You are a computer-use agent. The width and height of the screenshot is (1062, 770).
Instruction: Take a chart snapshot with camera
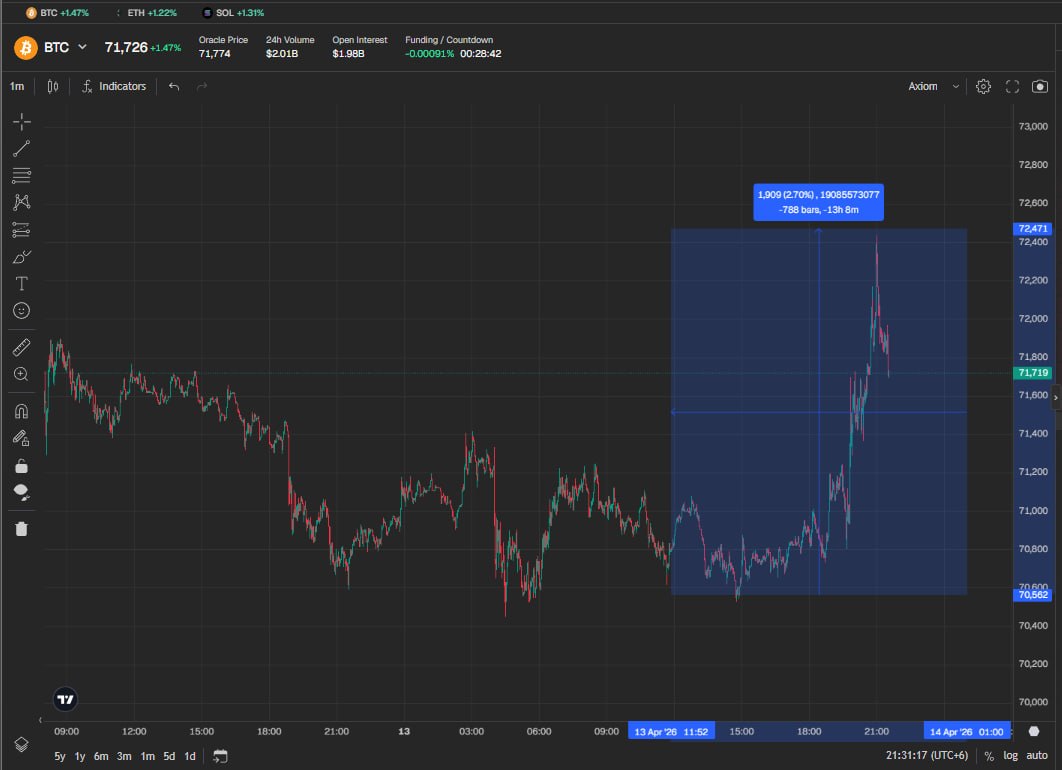[1040, 86]
